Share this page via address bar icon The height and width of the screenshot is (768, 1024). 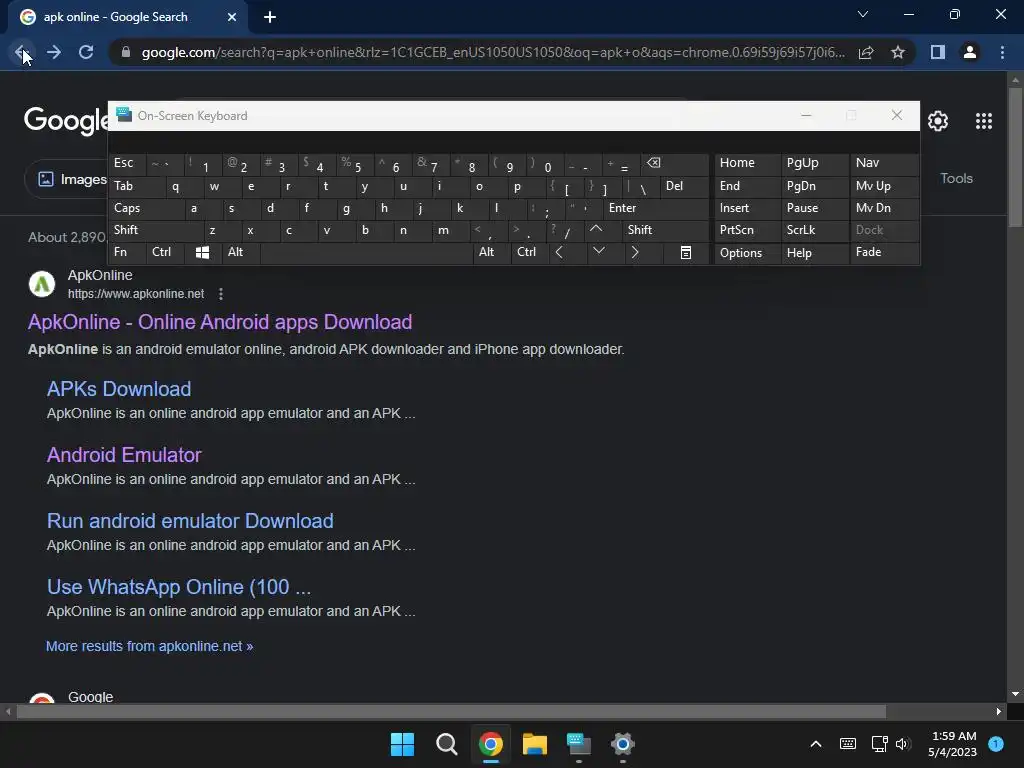click(x=866, y=52)
